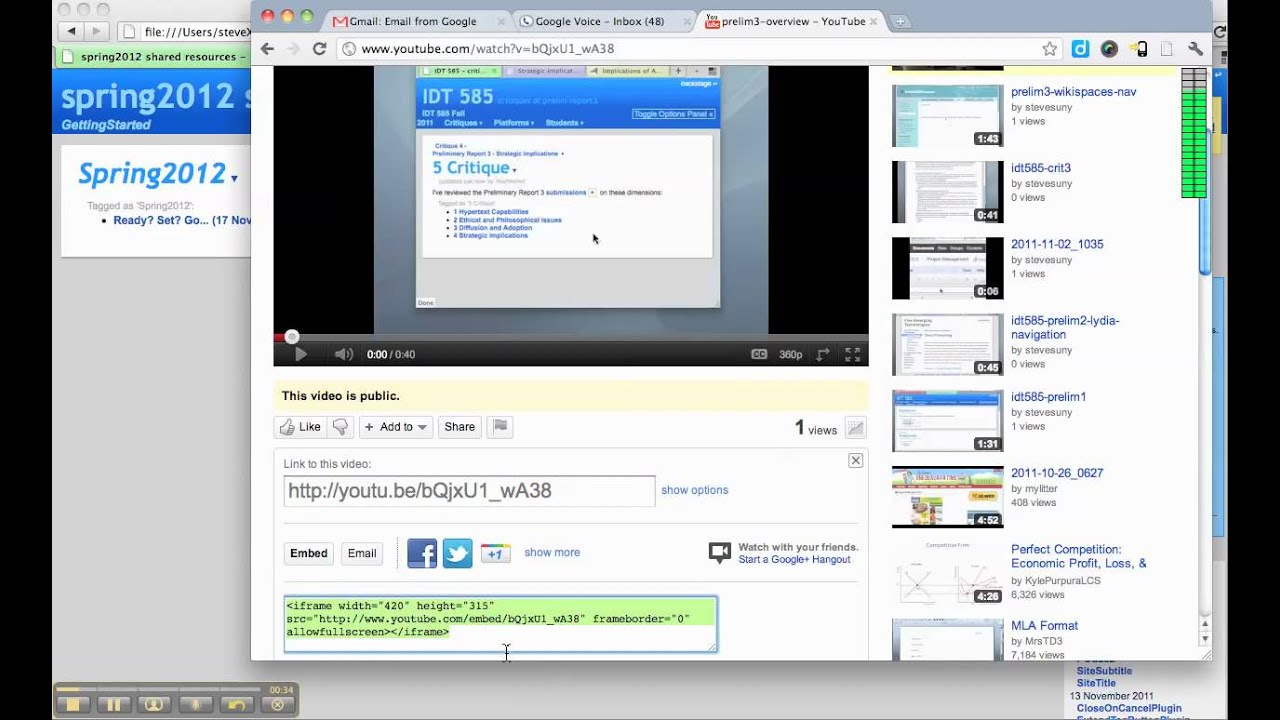Image resolution: width=1280 pixels, height=720 pixels.
Task: Open the Perfect Competition video link
Action: pyautogui.click(x=1079, y=556)
